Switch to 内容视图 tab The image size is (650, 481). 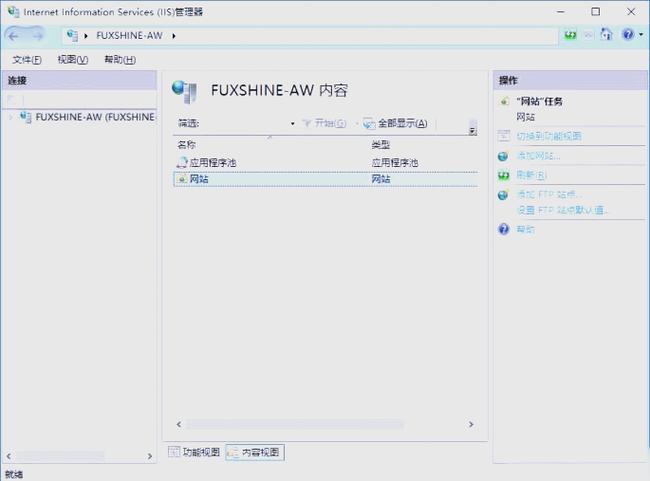[255, 452]
